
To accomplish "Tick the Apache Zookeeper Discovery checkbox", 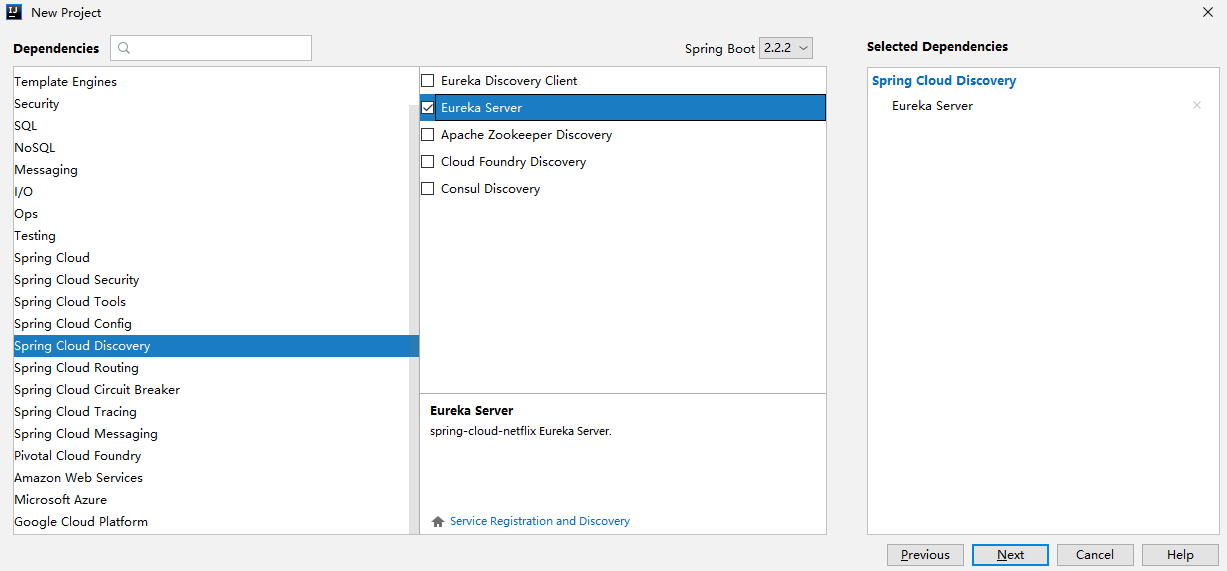I will [428, 134].
